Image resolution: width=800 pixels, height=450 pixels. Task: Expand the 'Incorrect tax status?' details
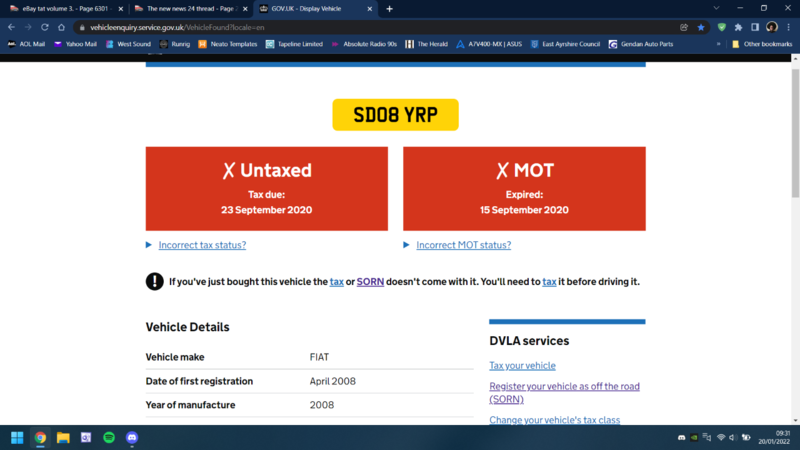coord(201,245)
